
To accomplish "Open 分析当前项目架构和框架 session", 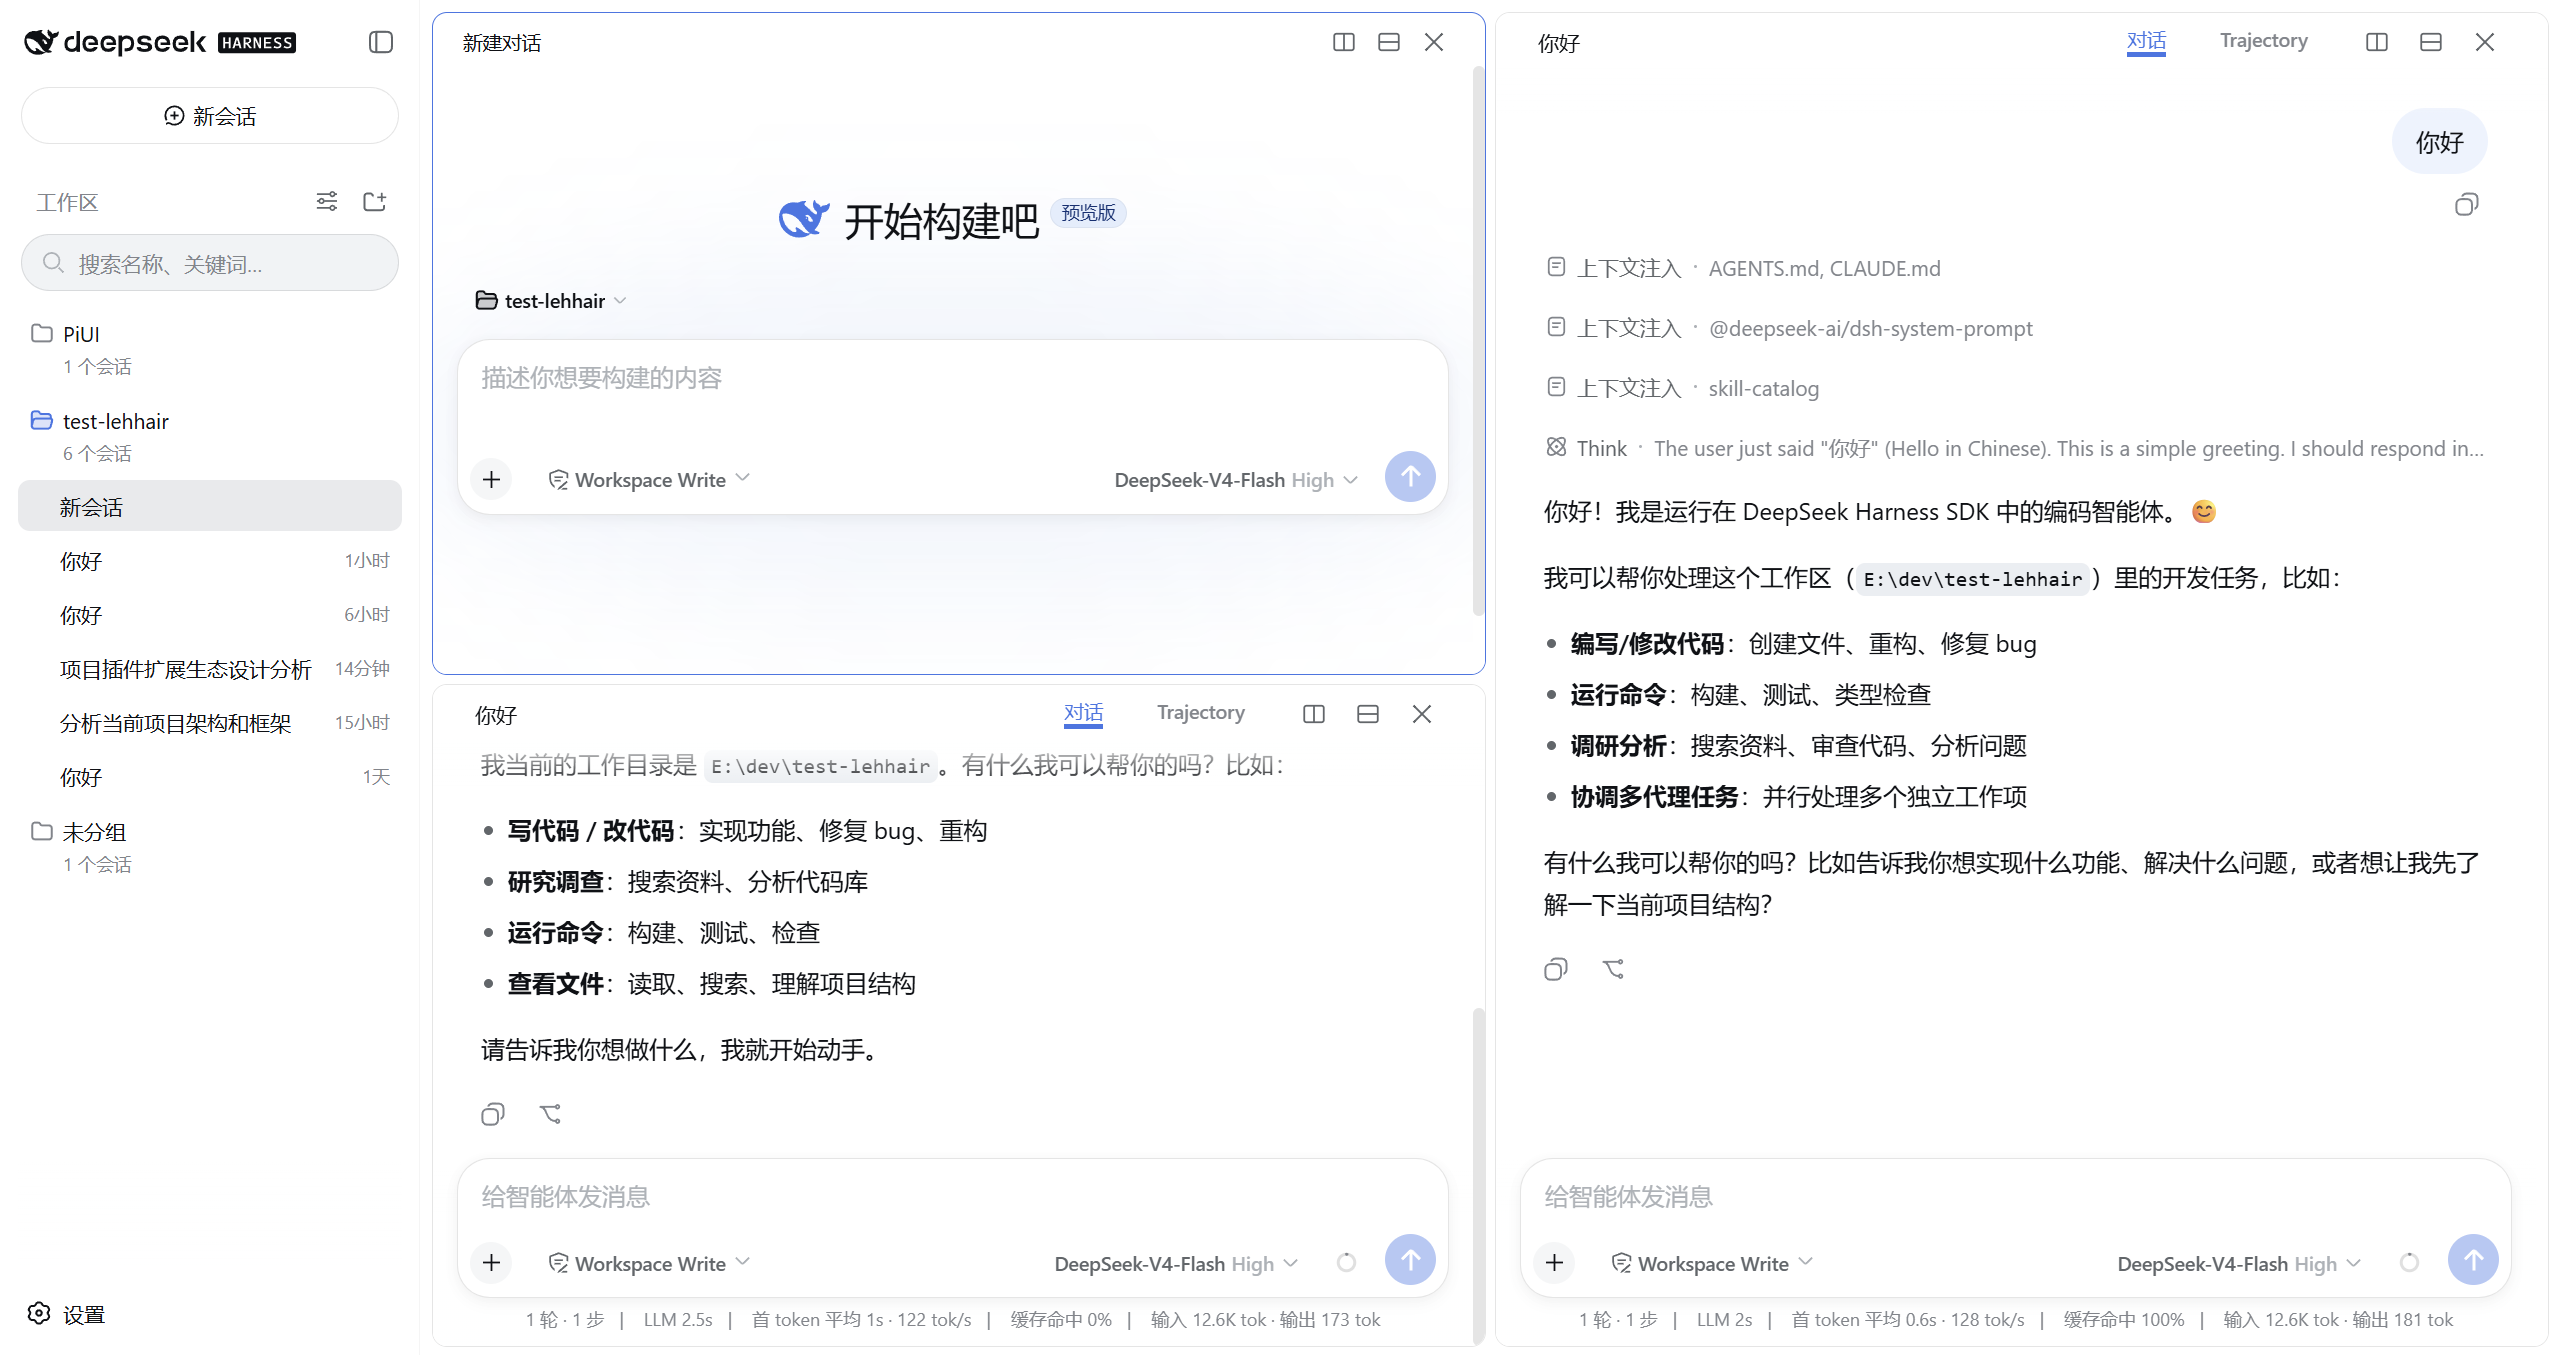I will 210,723.
